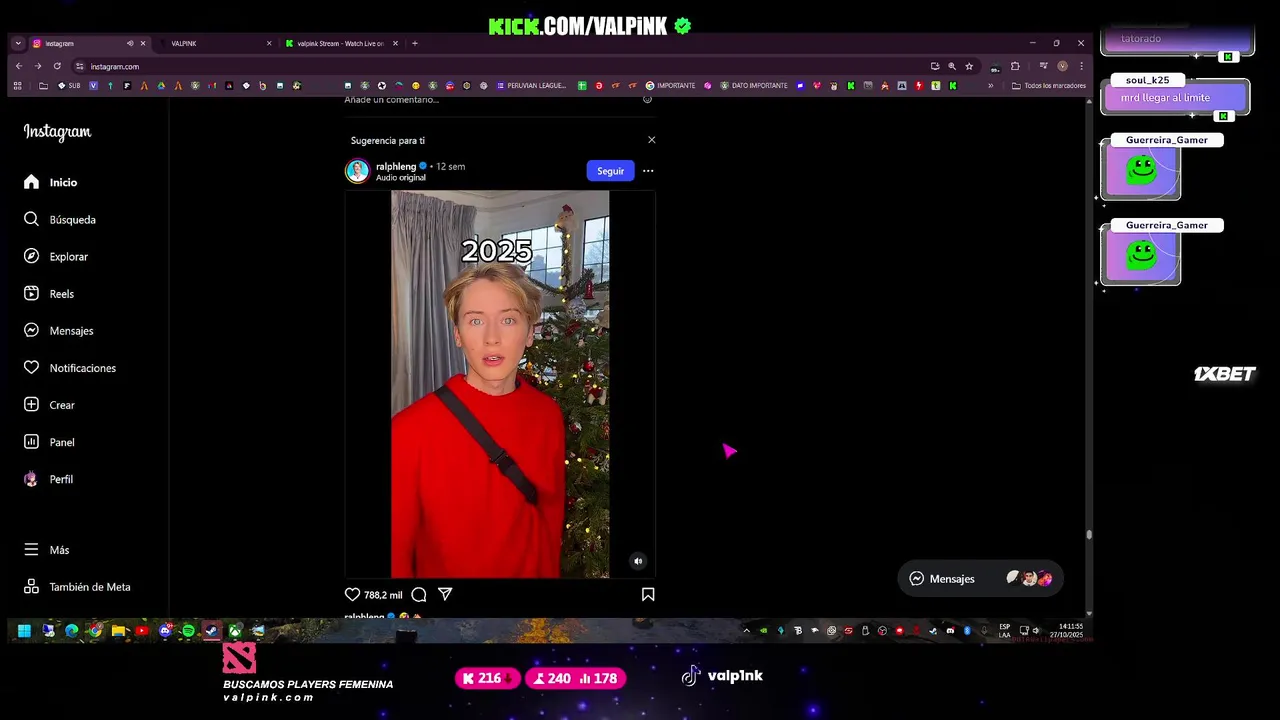Click the emoji picker in comment field

(647, 99)
